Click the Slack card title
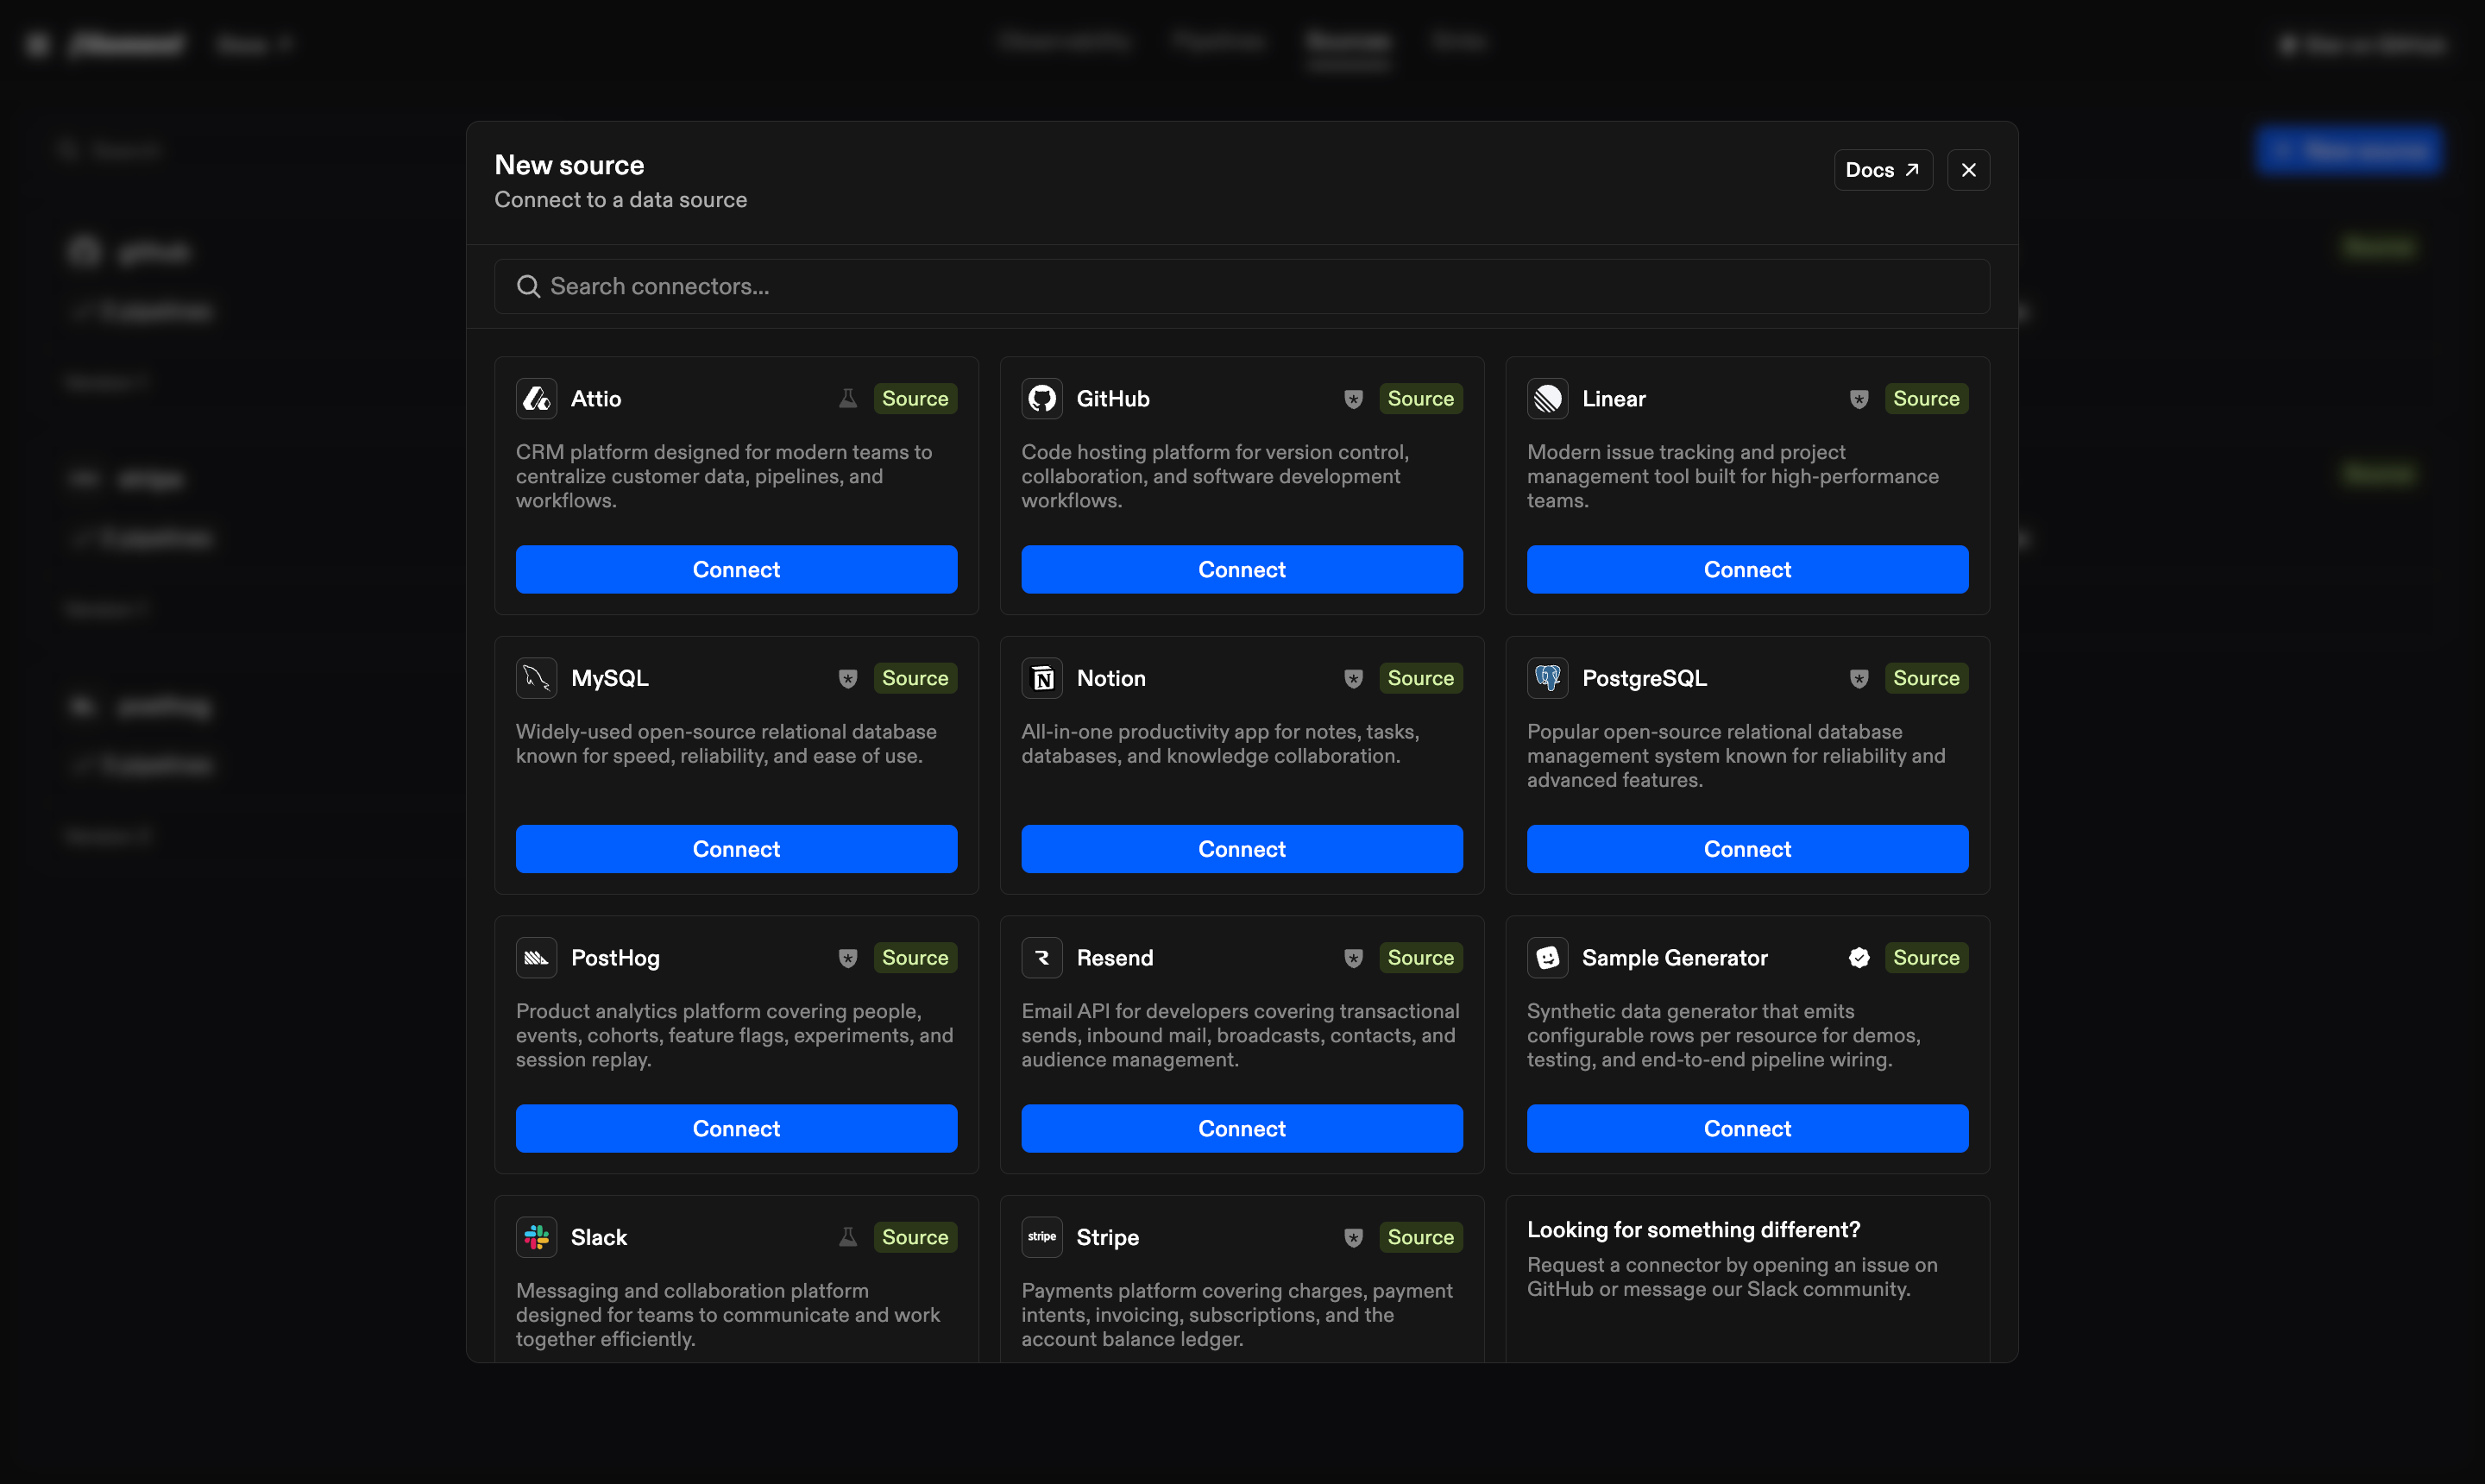 click(x=598, y=1237)
